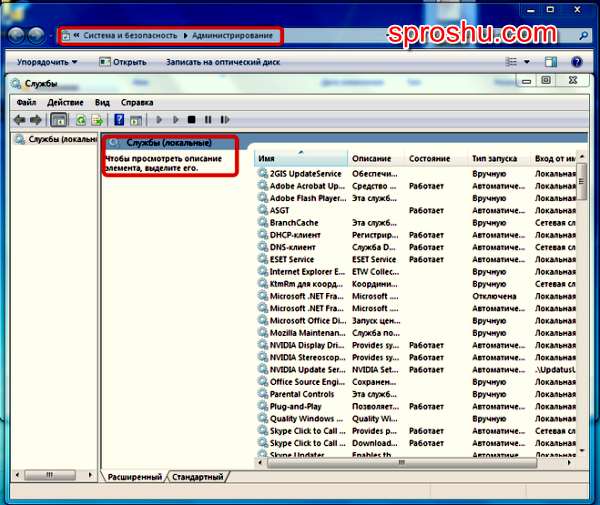The image size is (600, 505).
Task: Click the Refresh toolbar icon
Action: [x=80, y=120]
